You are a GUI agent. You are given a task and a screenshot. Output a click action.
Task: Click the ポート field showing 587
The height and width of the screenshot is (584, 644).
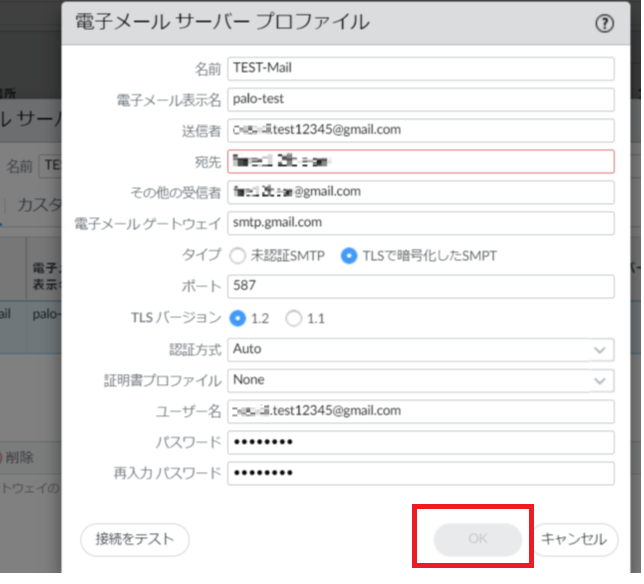[420, 287]
